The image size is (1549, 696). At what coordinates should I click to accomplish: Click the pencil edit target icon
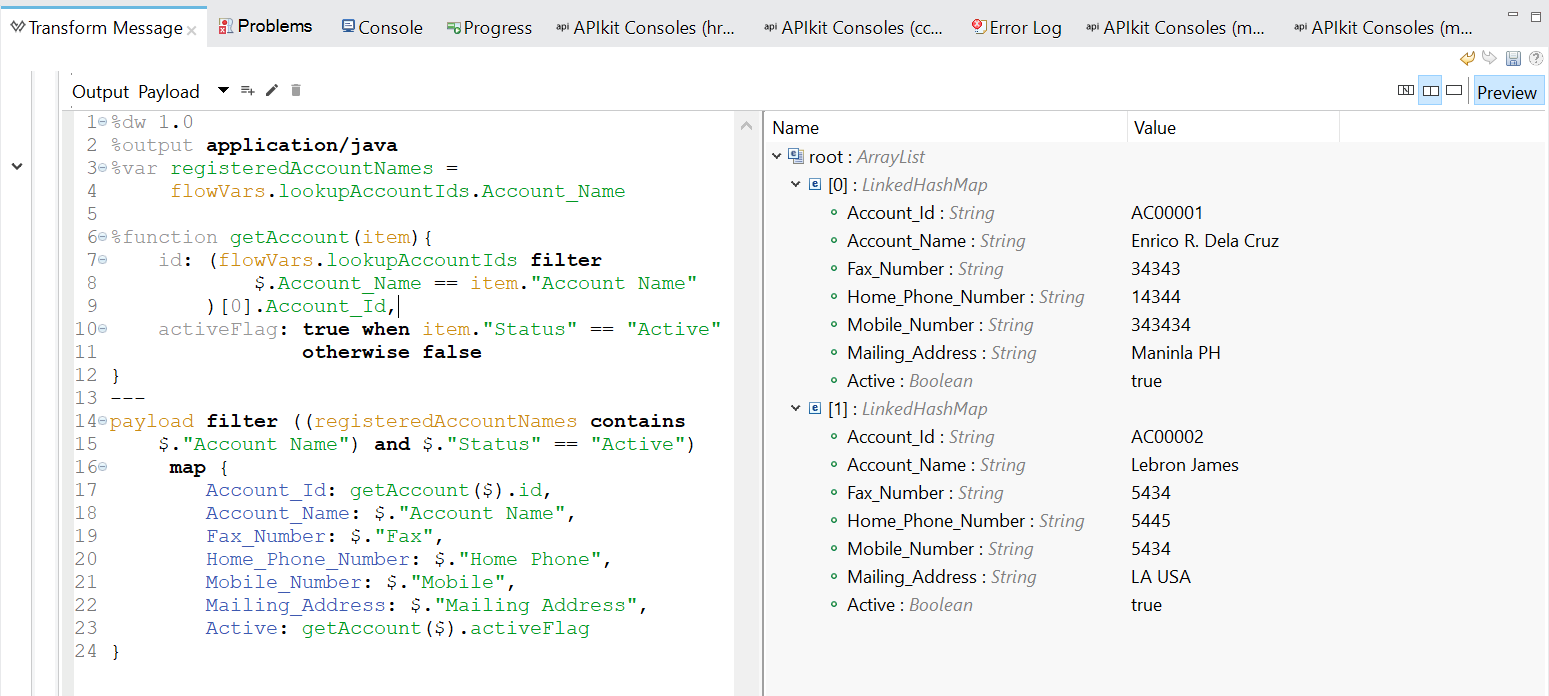pyautogui.click(x=272, y=91)
